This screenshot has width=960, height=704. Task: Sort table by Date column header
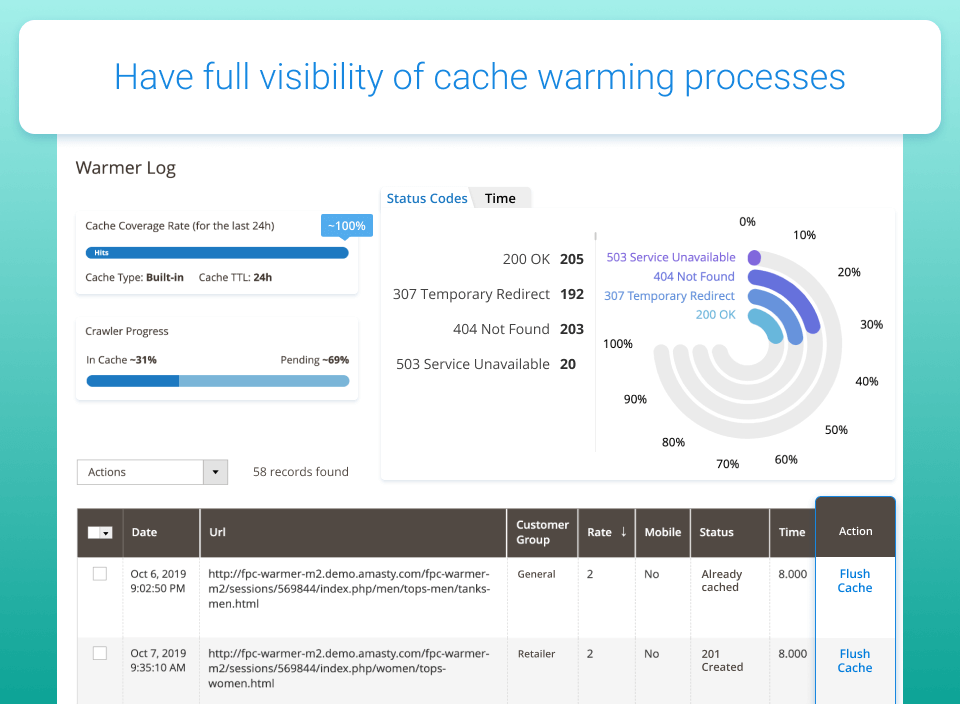click(145, 532)
